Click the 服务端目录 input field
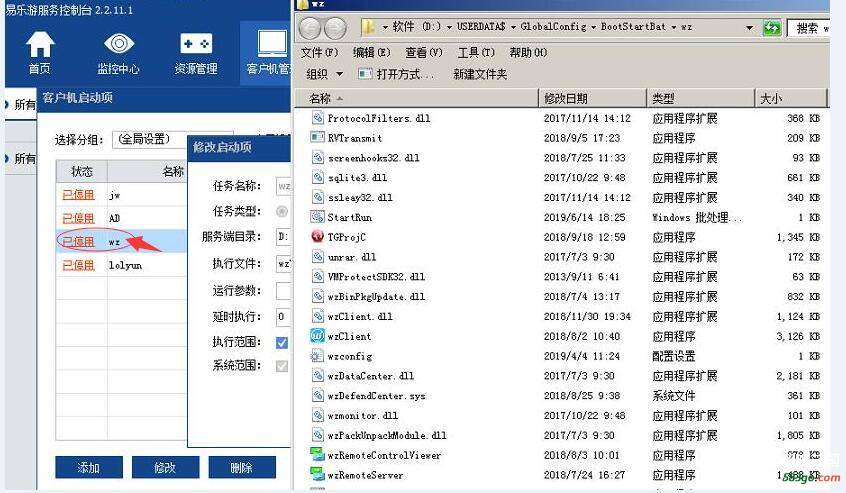Viewport: 846px width, 493px height. 283,237
